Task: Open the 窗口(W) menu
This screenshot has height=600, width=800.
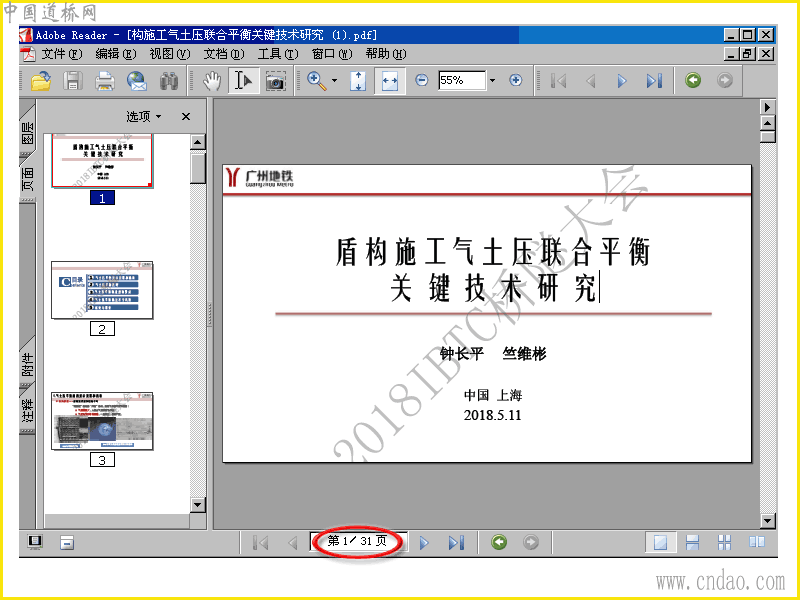Action: click(x=332, y=54)
